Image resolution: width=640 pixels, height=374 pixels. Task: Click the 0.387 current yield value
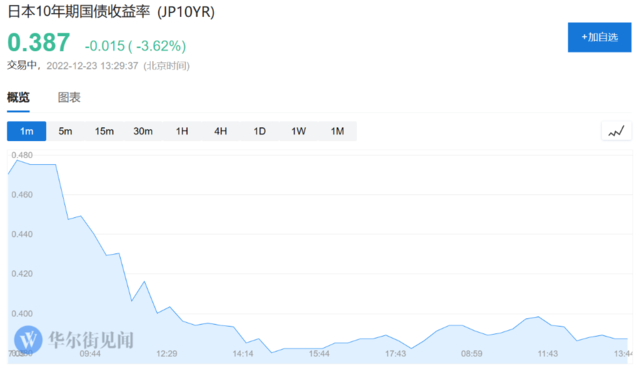click(39, 42)
